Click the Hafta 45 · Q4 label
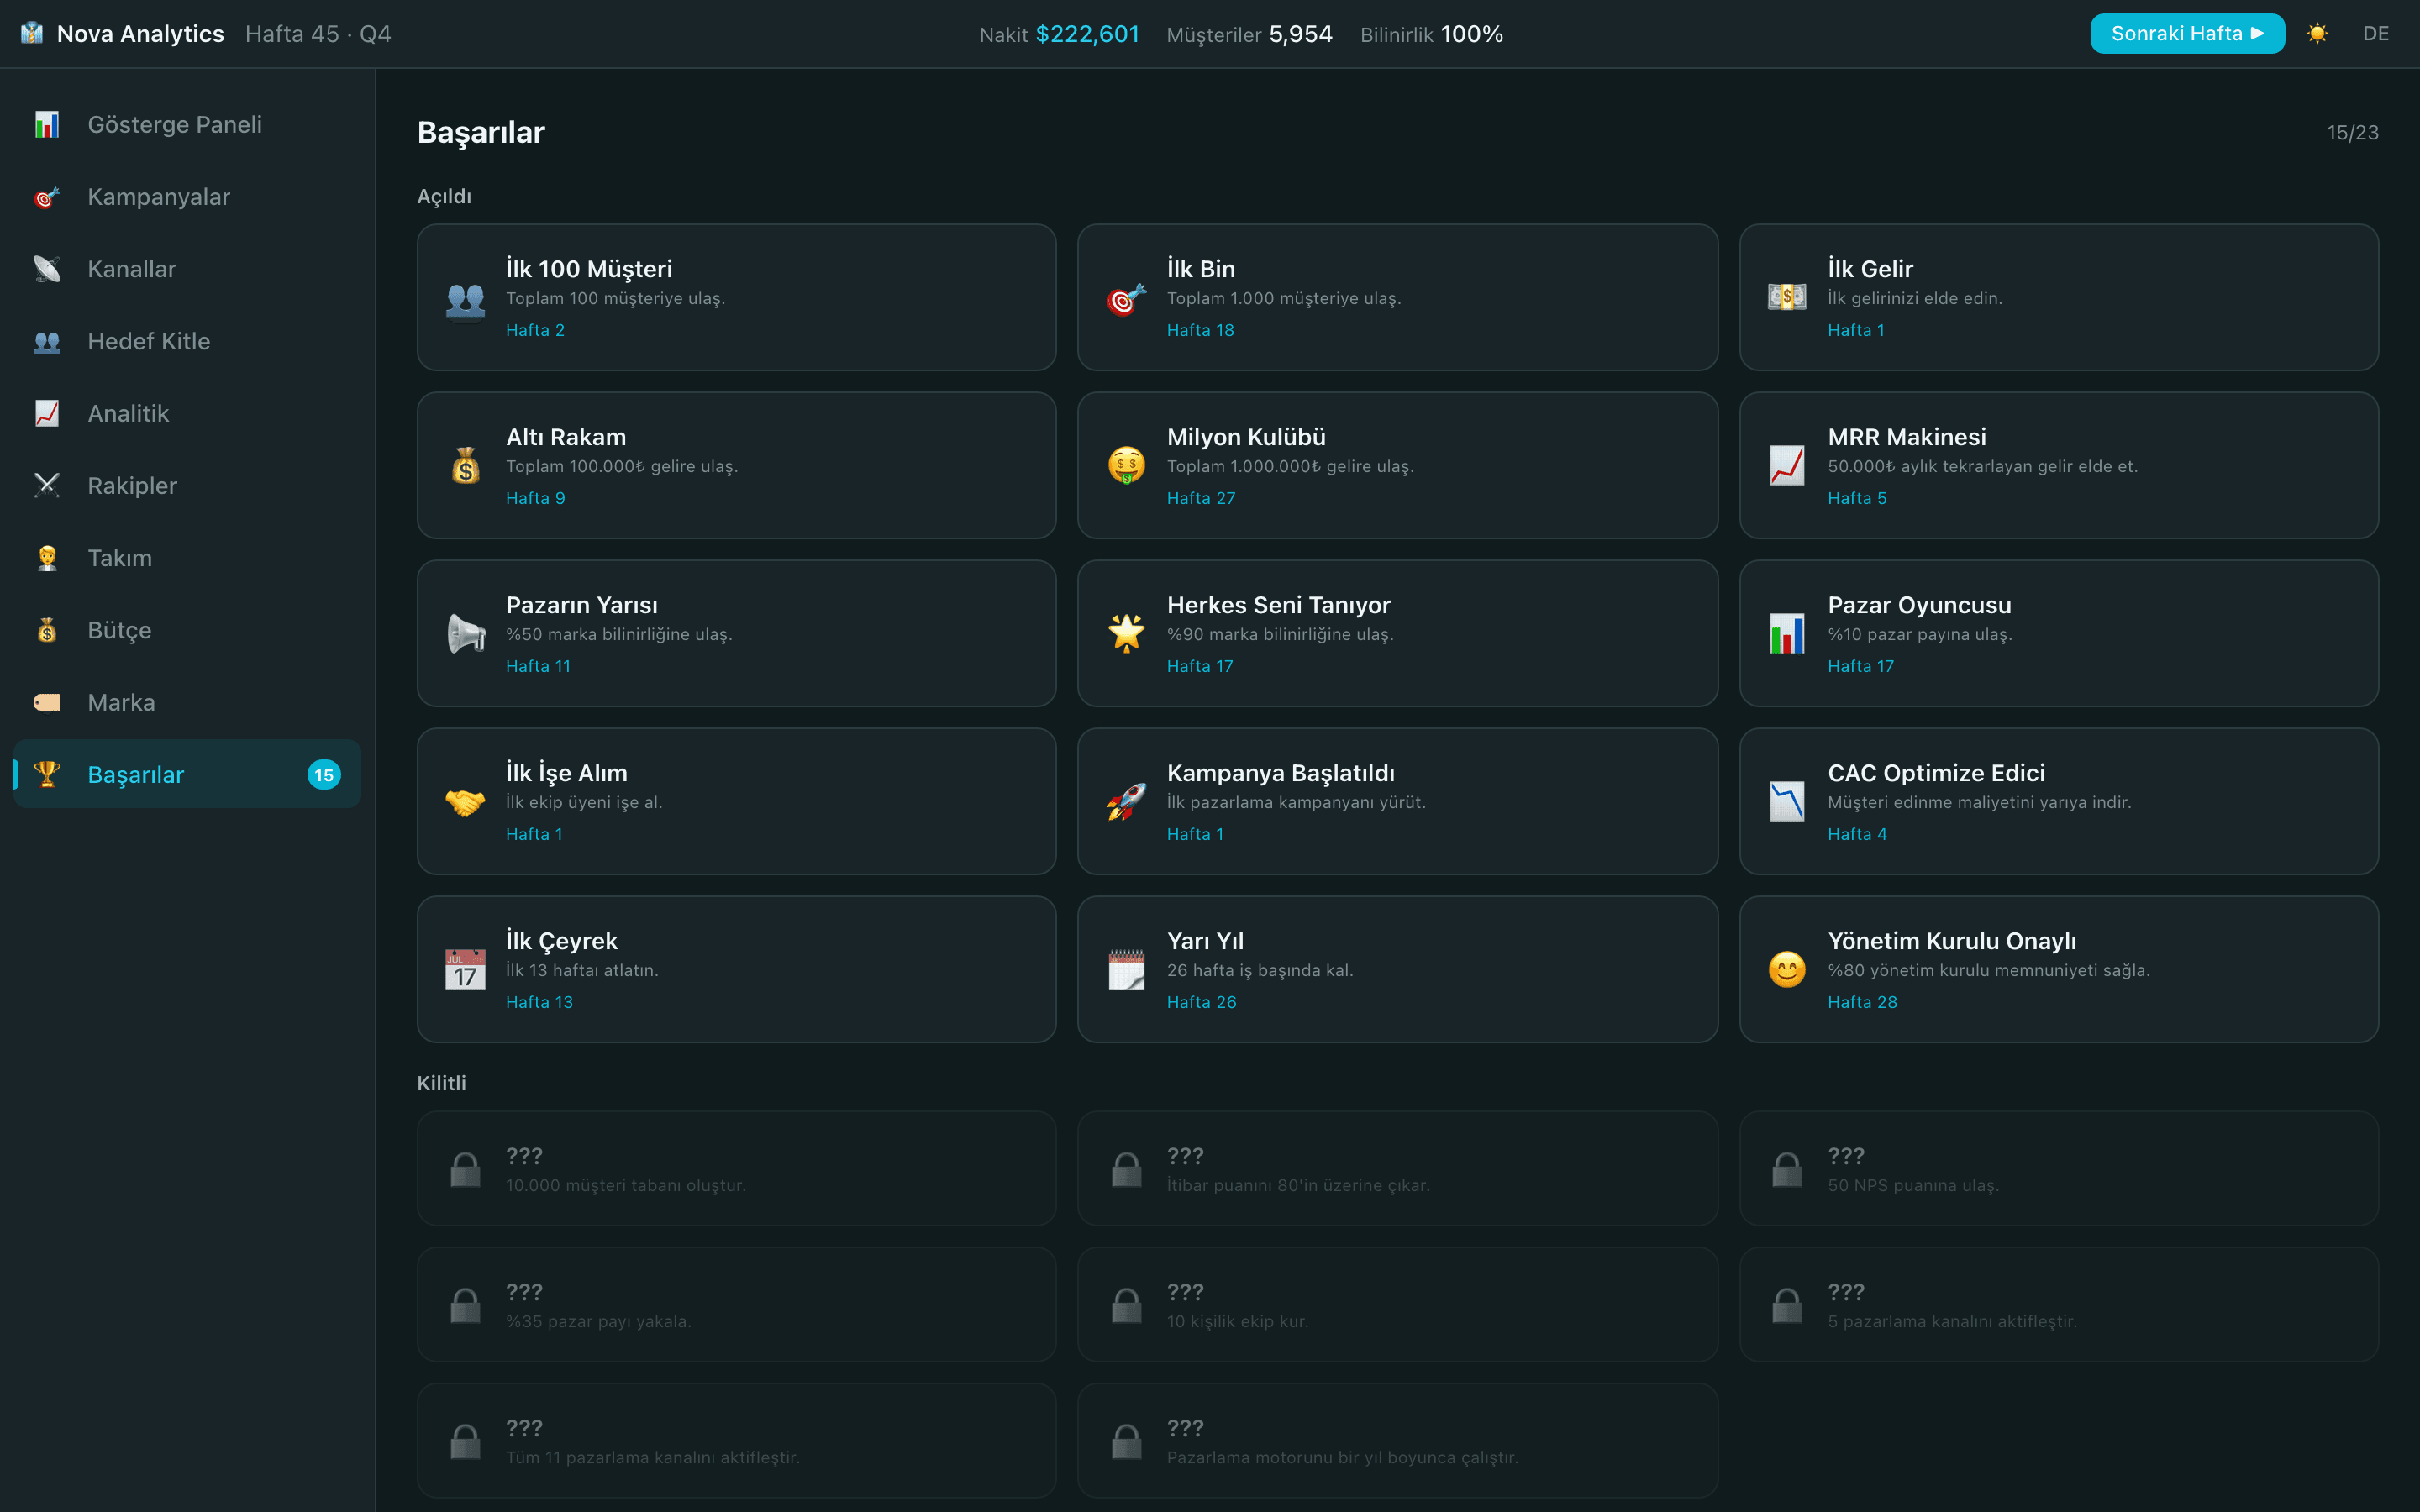Image resolution: width=2420 pixels, height=1512 pixels. click(x=318, y=34)
